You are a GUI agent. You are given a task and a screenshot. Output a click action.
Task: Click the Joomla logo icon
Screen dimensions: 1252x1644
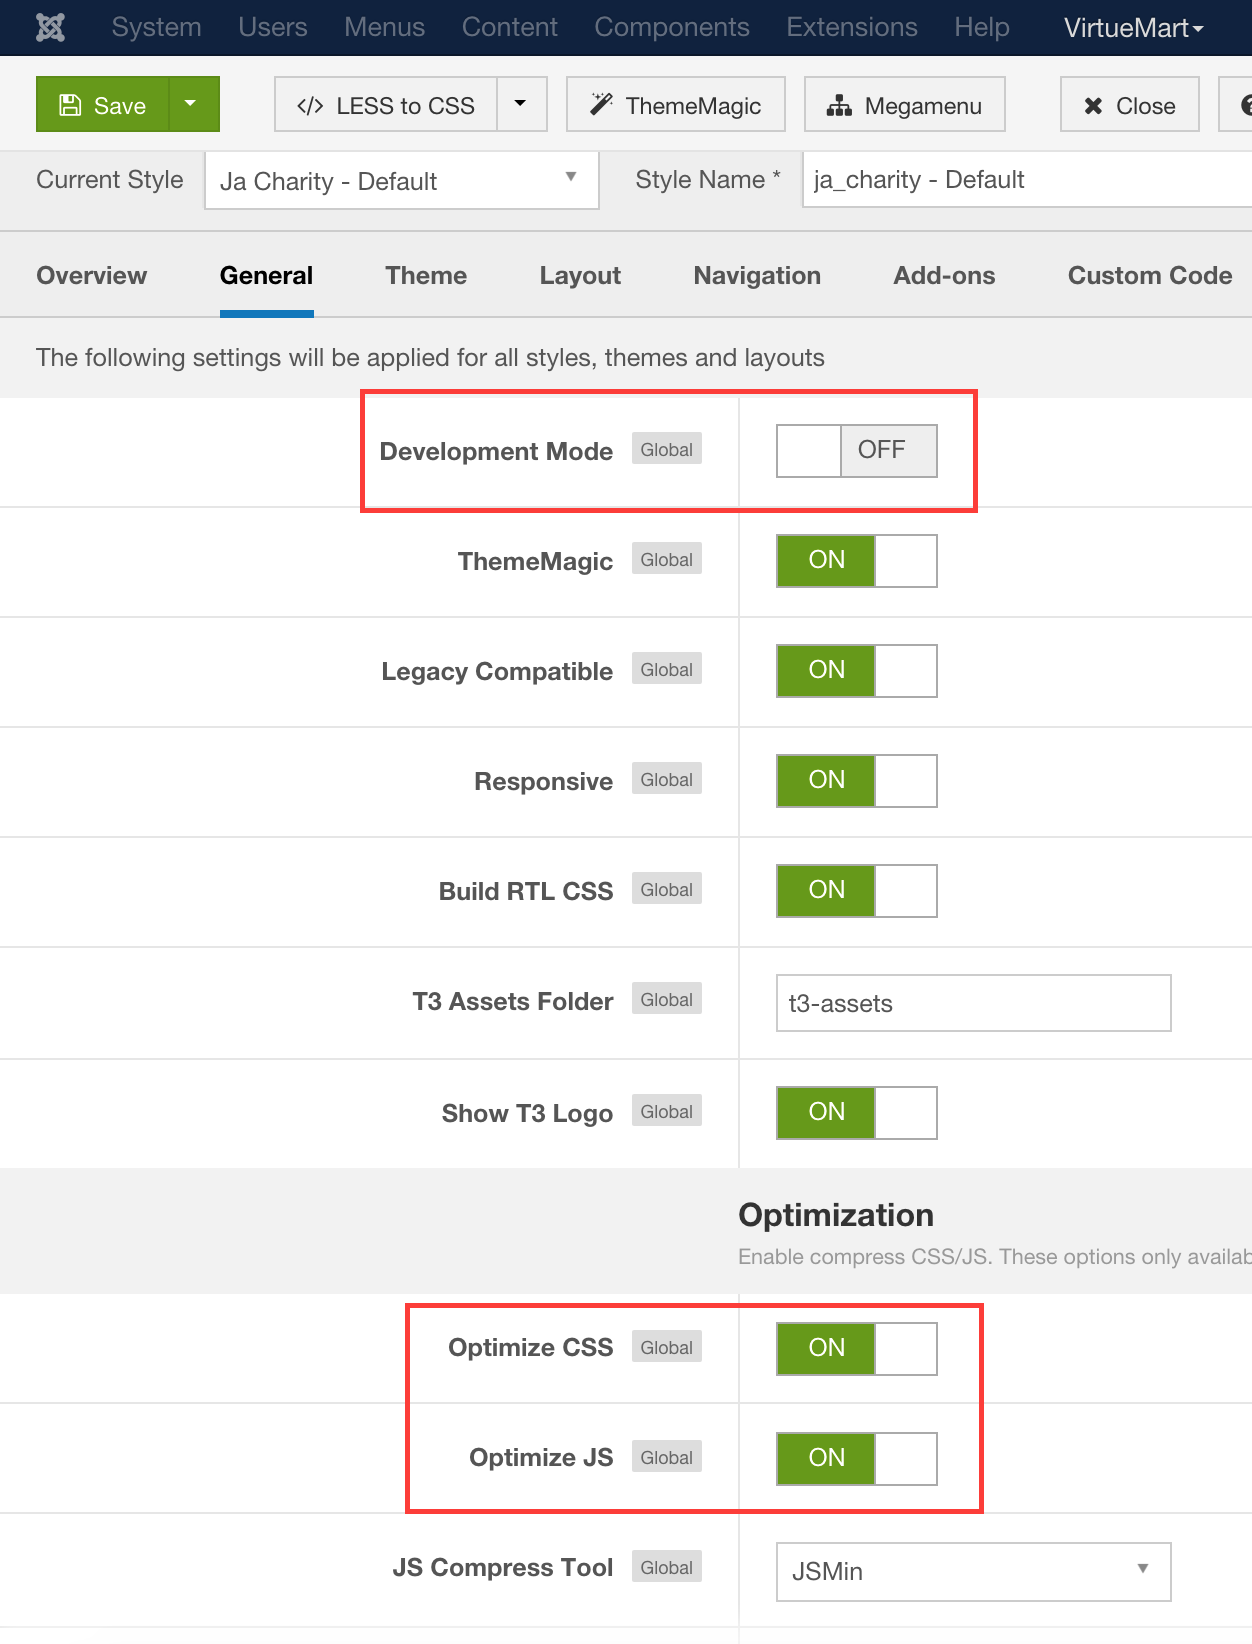pos(50,27)
